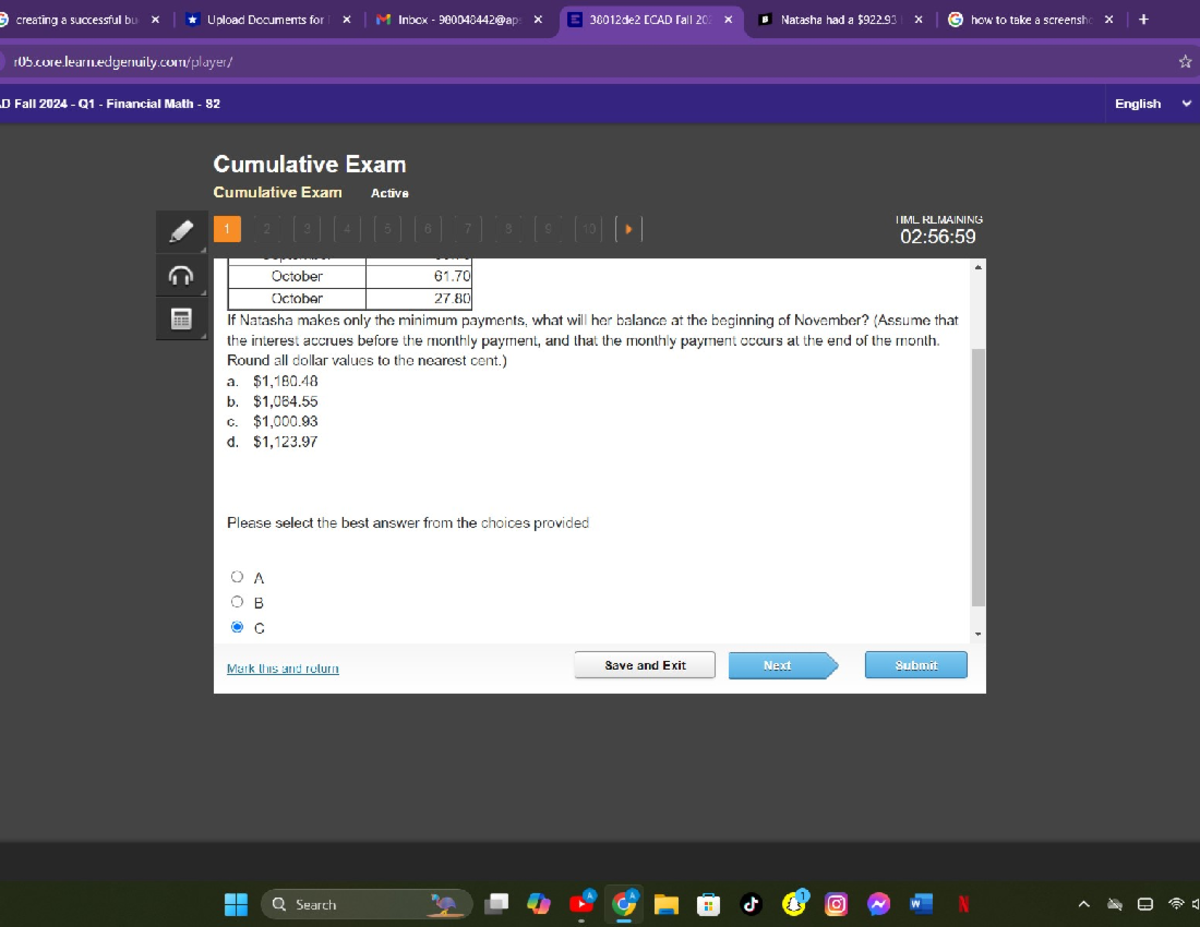
Task: Open Instagram from the taskbar
Action: click(x=836, y=904)
